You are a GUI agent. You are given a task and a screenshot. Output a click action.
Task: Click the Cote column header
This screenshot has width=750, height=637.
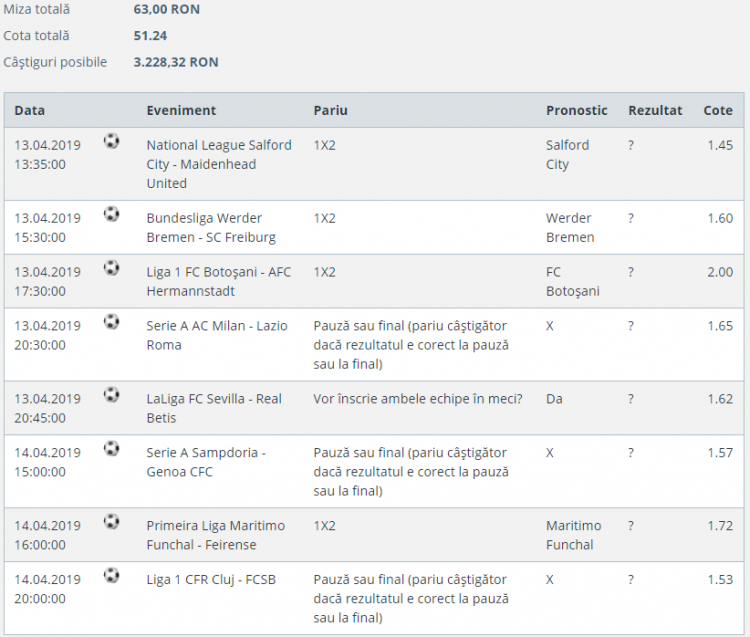(x=718, y=111)
